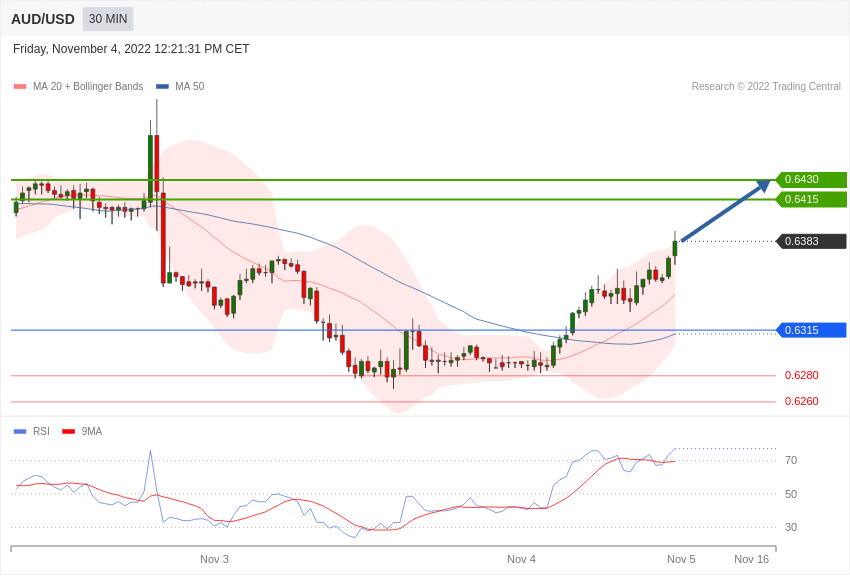Click the MA 50 legend color swatch

pos(162,87)
